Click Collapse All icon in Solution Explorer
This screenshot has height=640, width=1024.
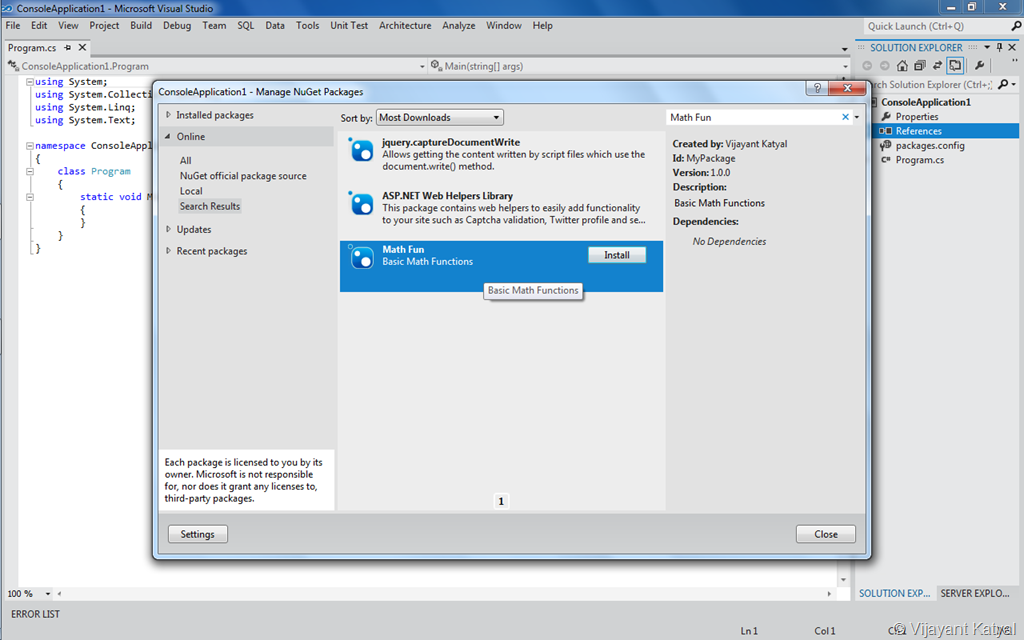(x=920, y=65)
